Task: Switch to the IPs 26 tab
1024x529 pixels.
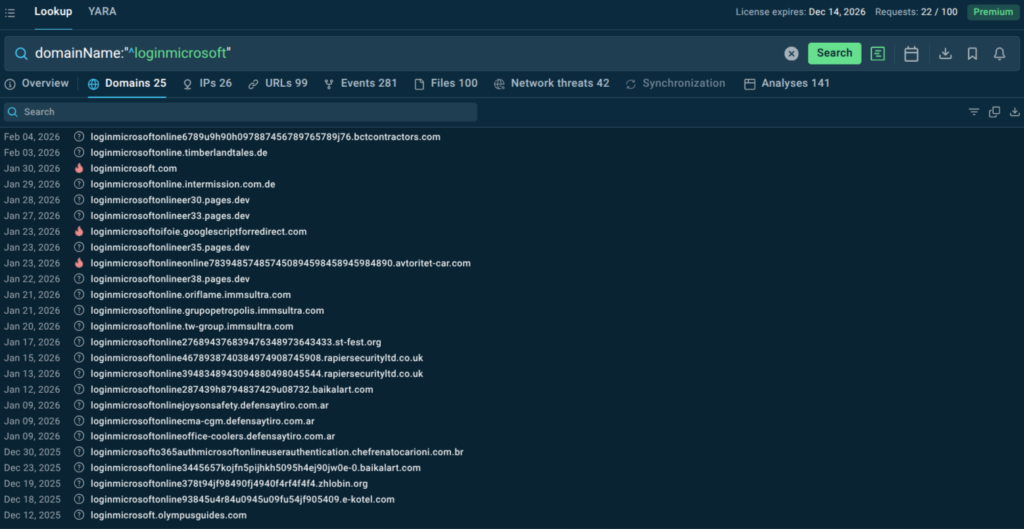Action: click(x=207, y=84)
